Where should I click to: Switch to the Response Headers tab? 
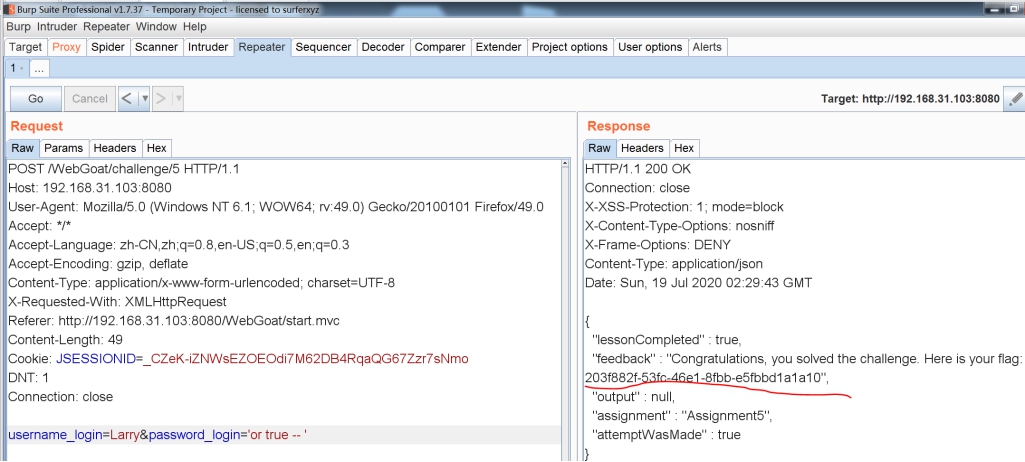642,148
